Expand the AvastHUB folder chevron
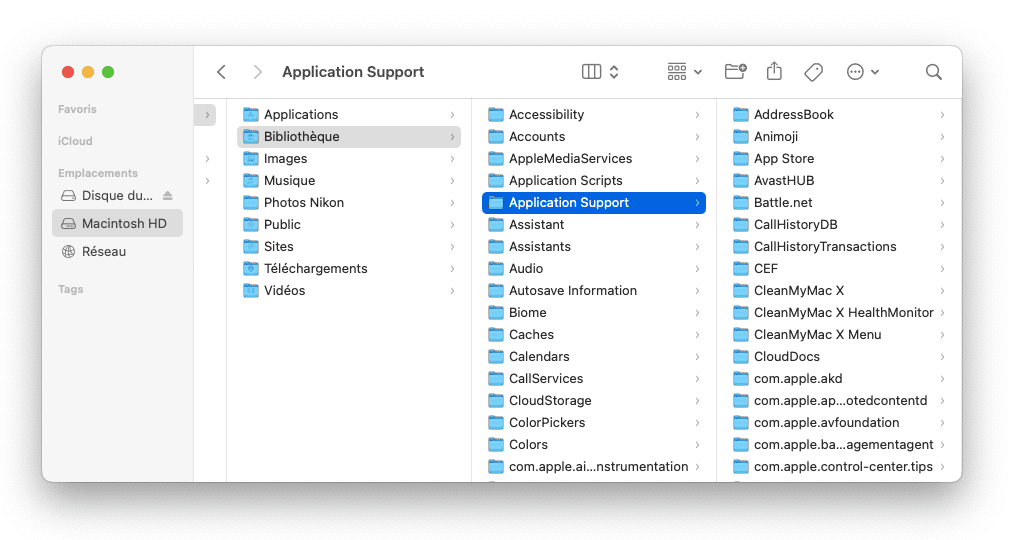 [x=942, y=181]
